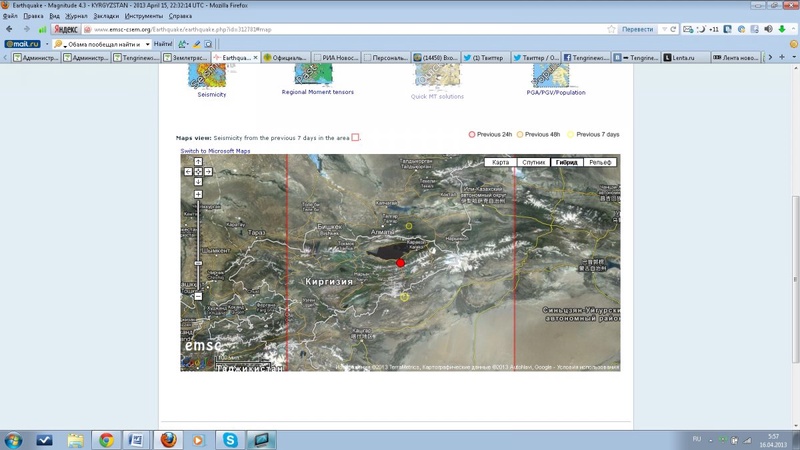800x450 pixels.
Task: Open the Инструменты menu
Action: pyautogui.click(x=144, y=17)
